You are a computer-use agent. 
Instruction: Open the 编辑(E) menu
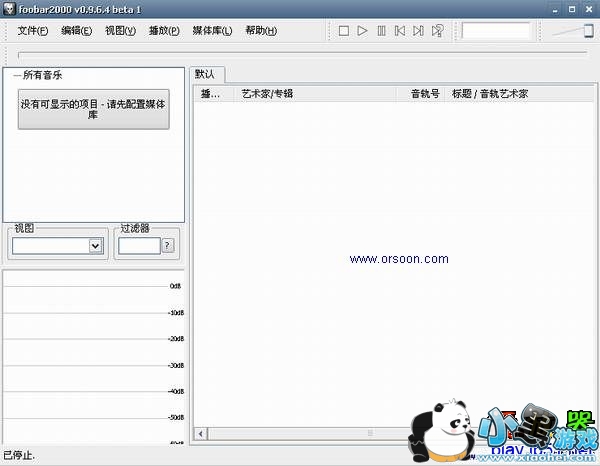pos(77,31)
